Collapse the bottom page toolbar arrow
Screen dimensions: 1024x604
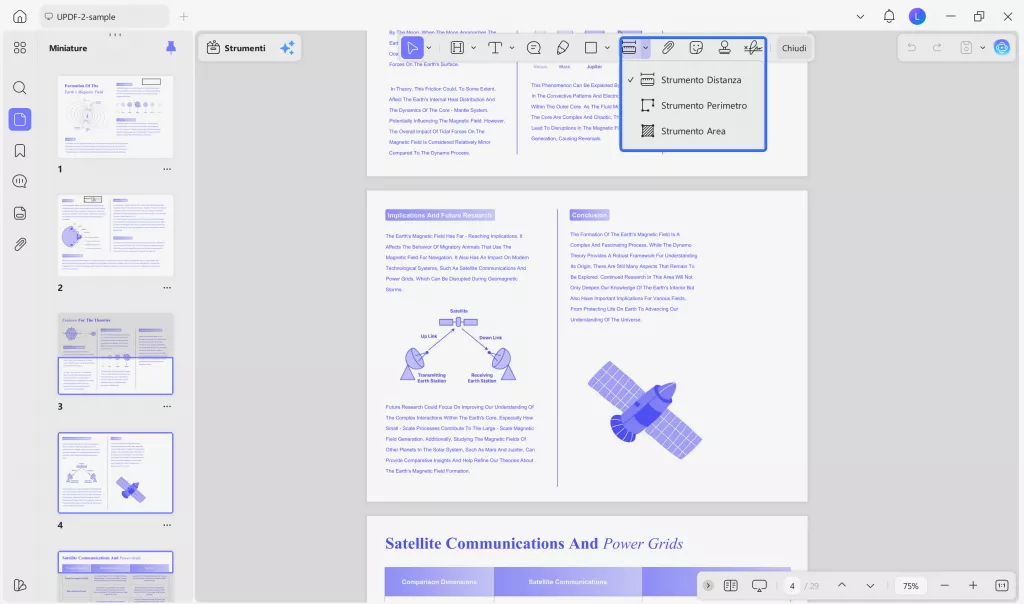(x=708, y=586)
